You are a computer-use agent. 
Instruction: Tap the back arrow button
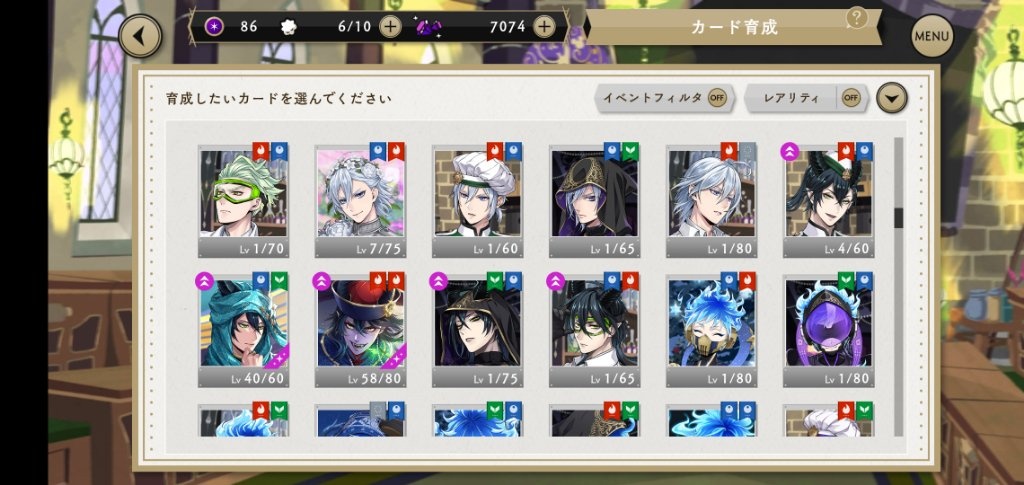(x=140, y=36)
